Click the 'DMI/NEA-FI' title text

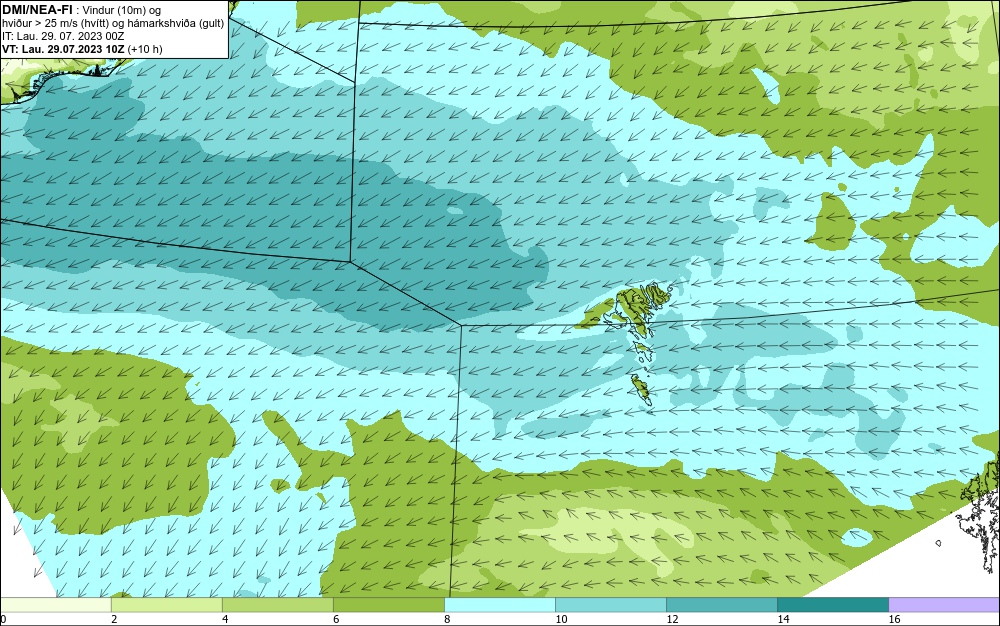[x=37, y=10]
